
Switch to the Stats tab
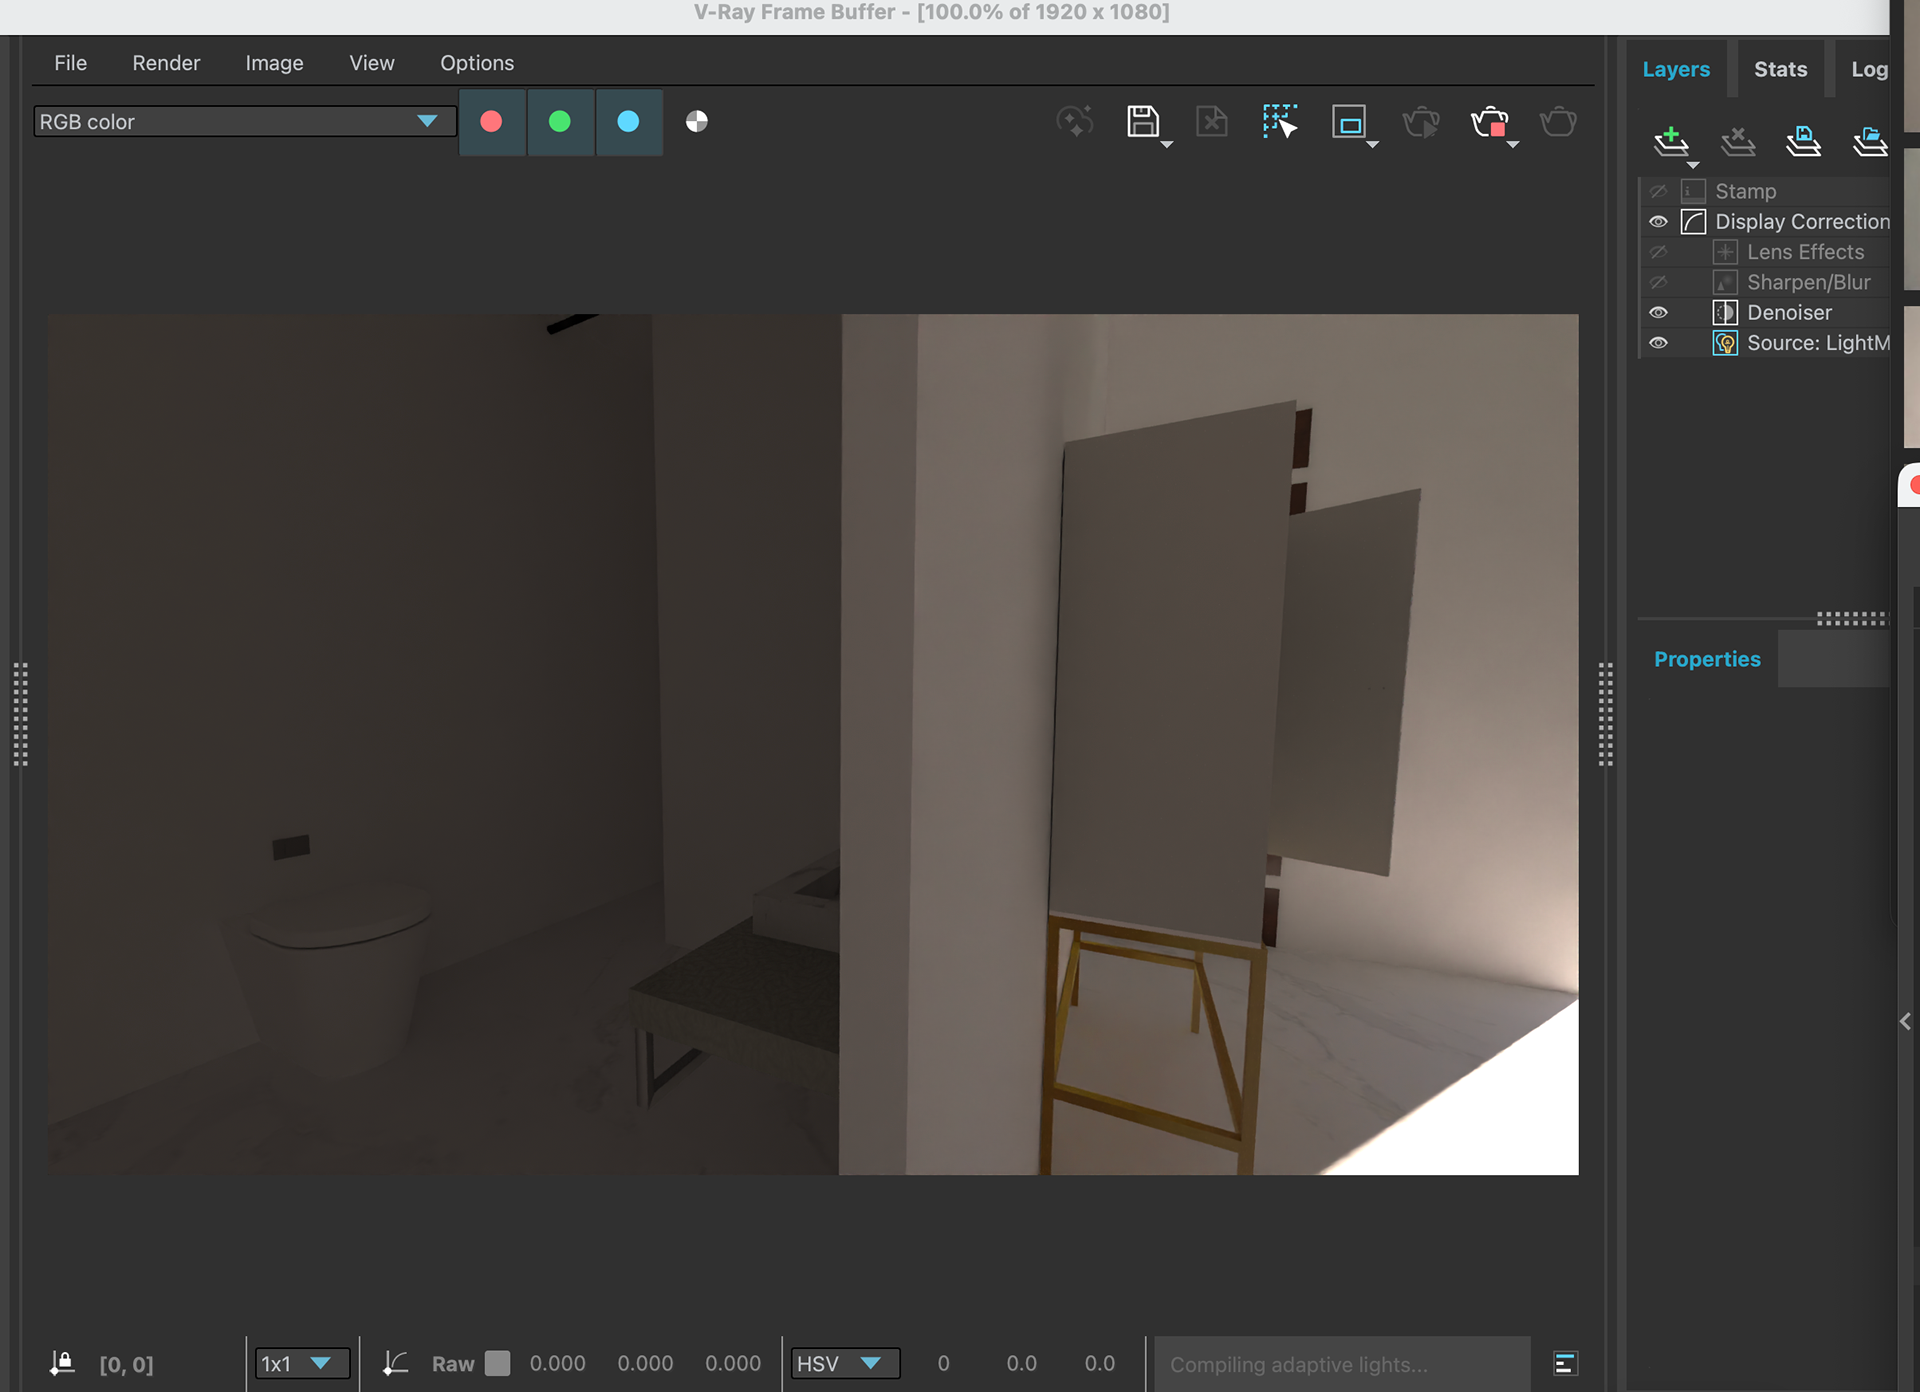pos(1780,70)
